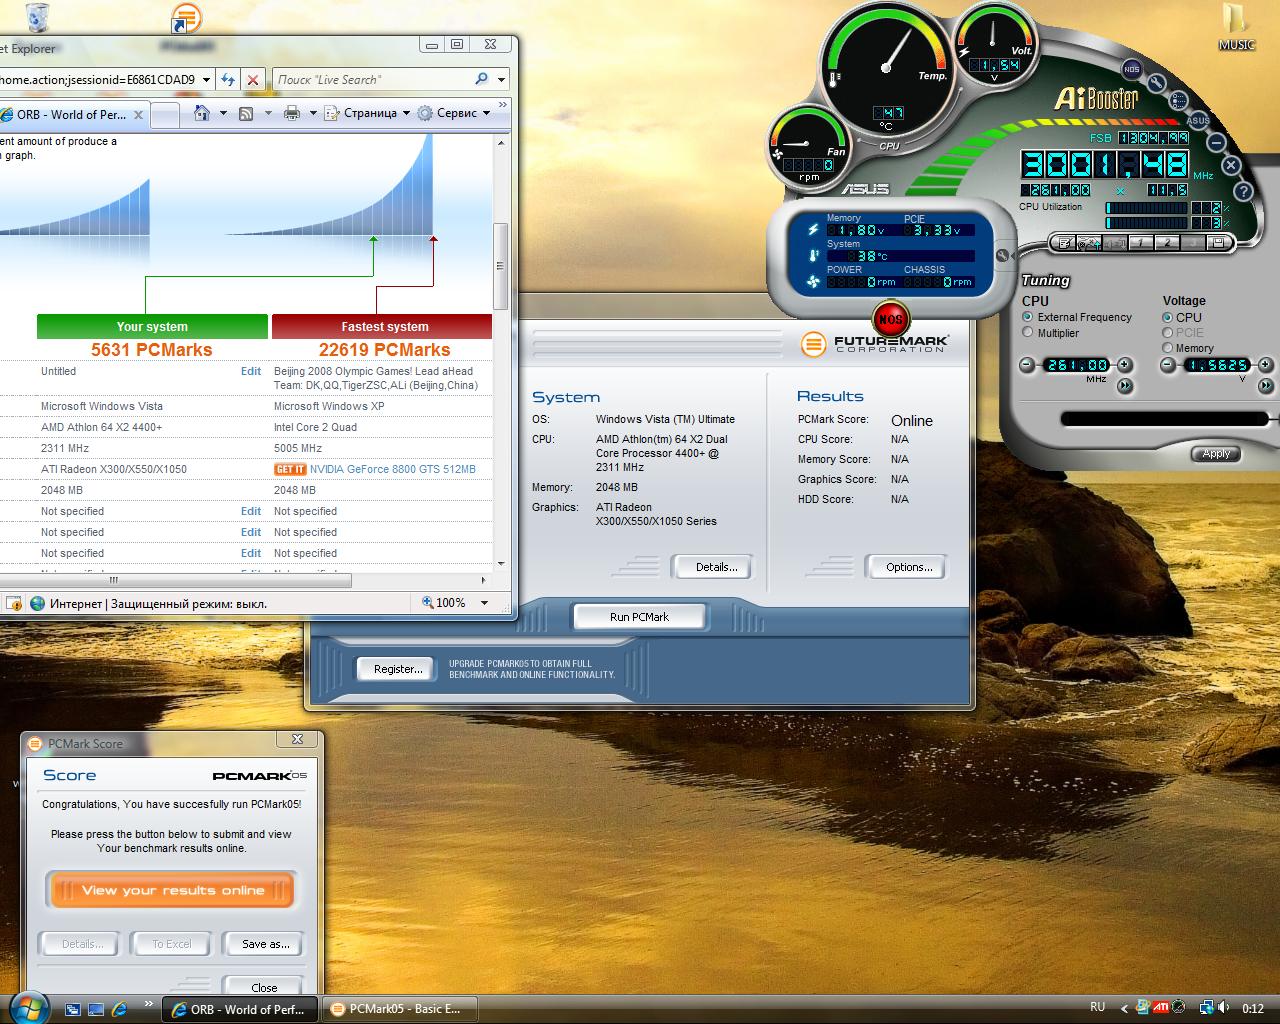
Task: Click Save as... in PCMark Score dialog
Action: (x=265, y=944)
